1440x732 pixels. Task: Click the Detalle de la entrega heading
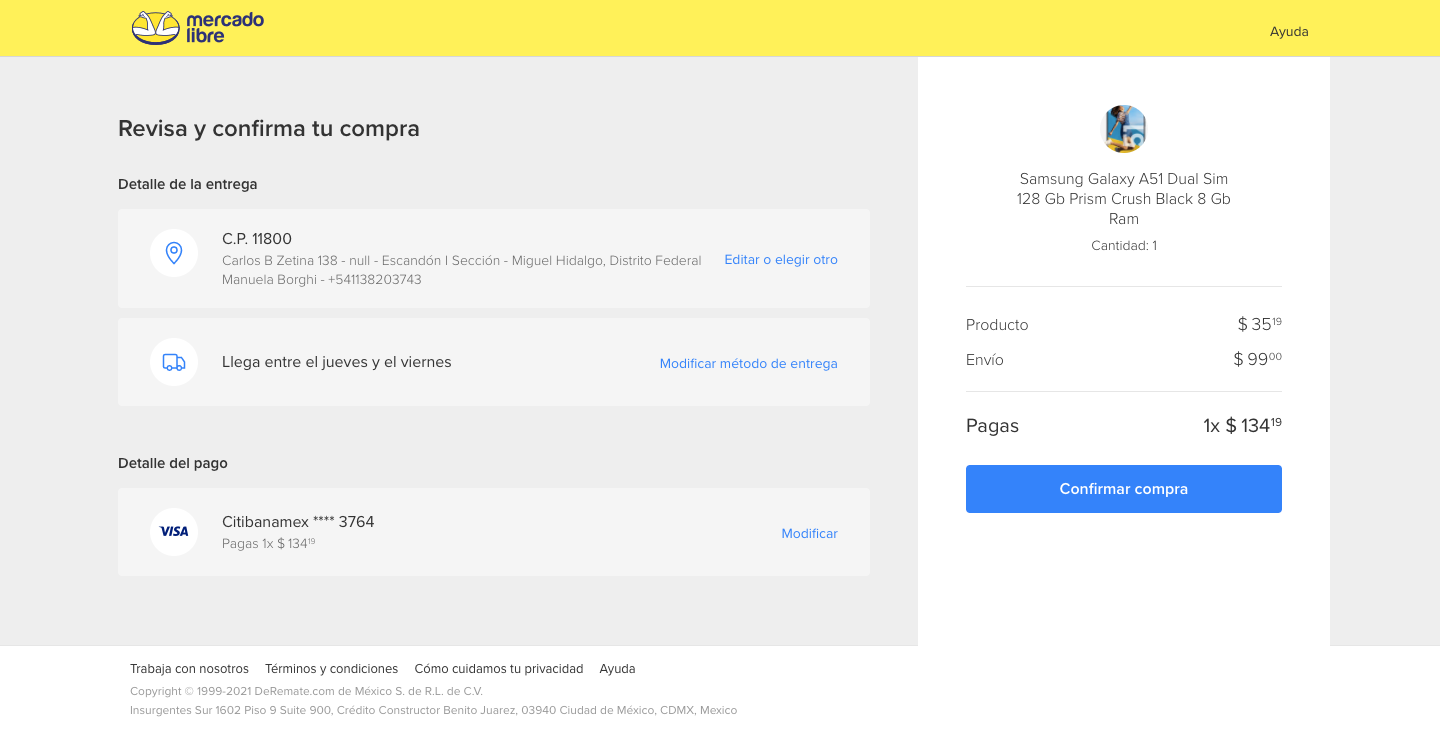click(x=188, y=184)
